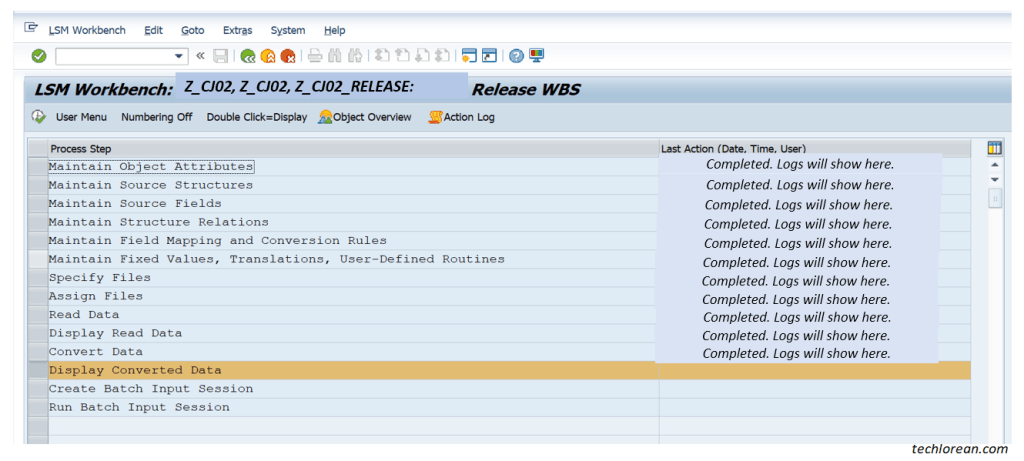Image resolution: width=1024 pixels, height=461 pixels.
Task: Click the table settings icon above scrollbar
Action: (995, 149)
